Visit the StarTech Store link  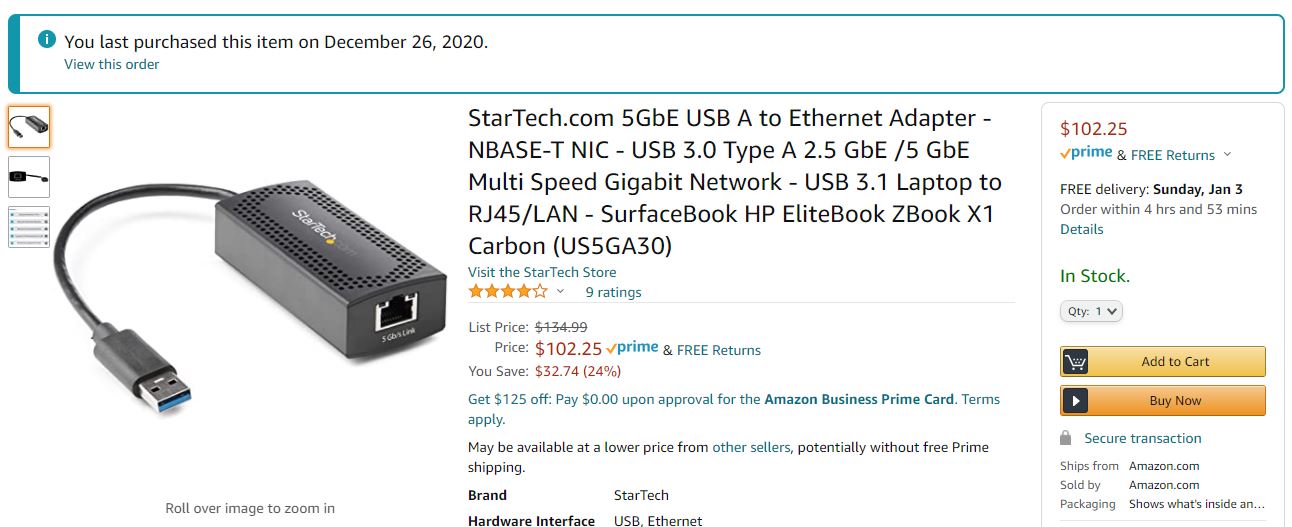[542, 272]
